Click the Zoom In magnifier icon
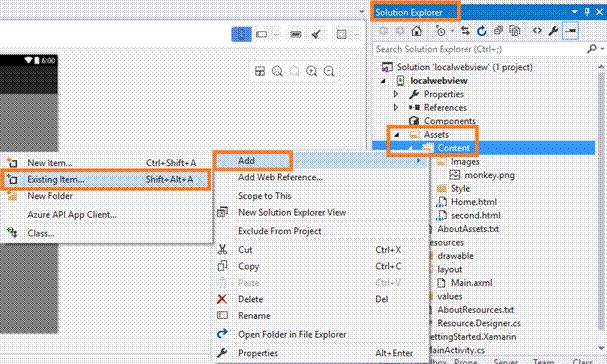 tap(312, 71)
